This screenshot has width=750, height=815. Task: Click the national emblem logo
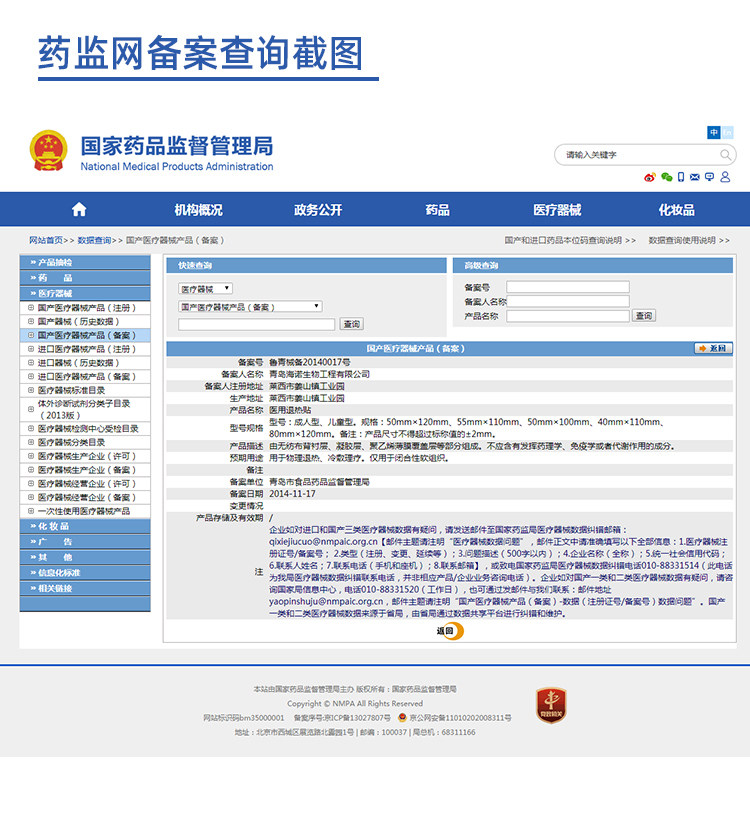click(48, 151)
